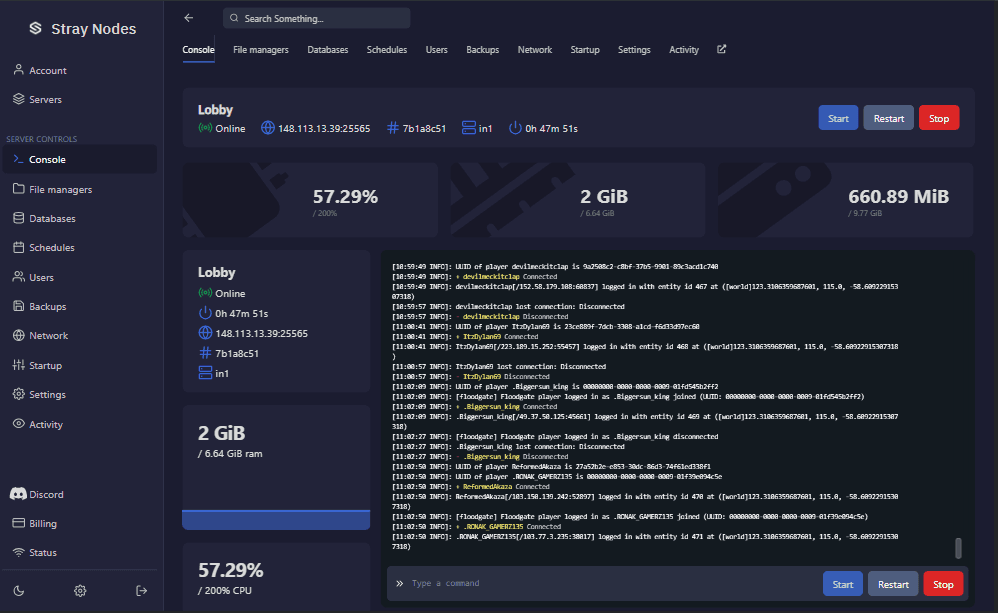998x613 pixels.
Task: Click the console log scrollbar handle
Action: (x=958, y=547)
